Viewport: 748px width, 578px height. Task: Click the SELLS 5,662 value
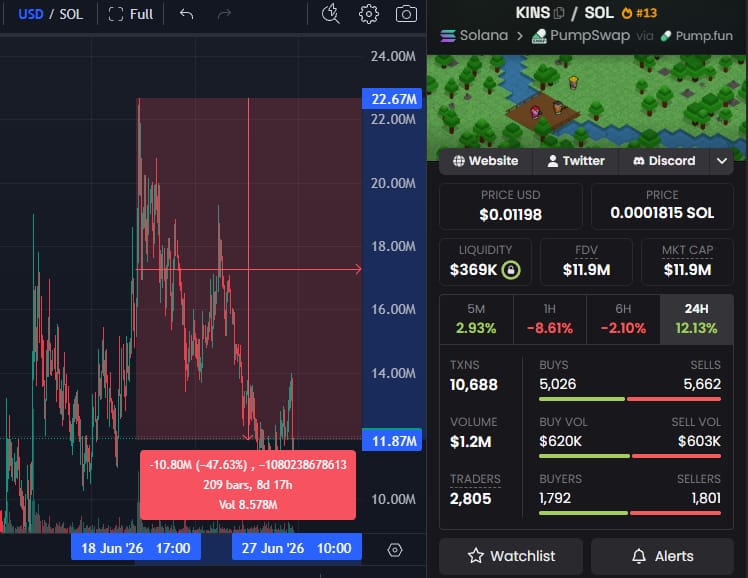702,384
